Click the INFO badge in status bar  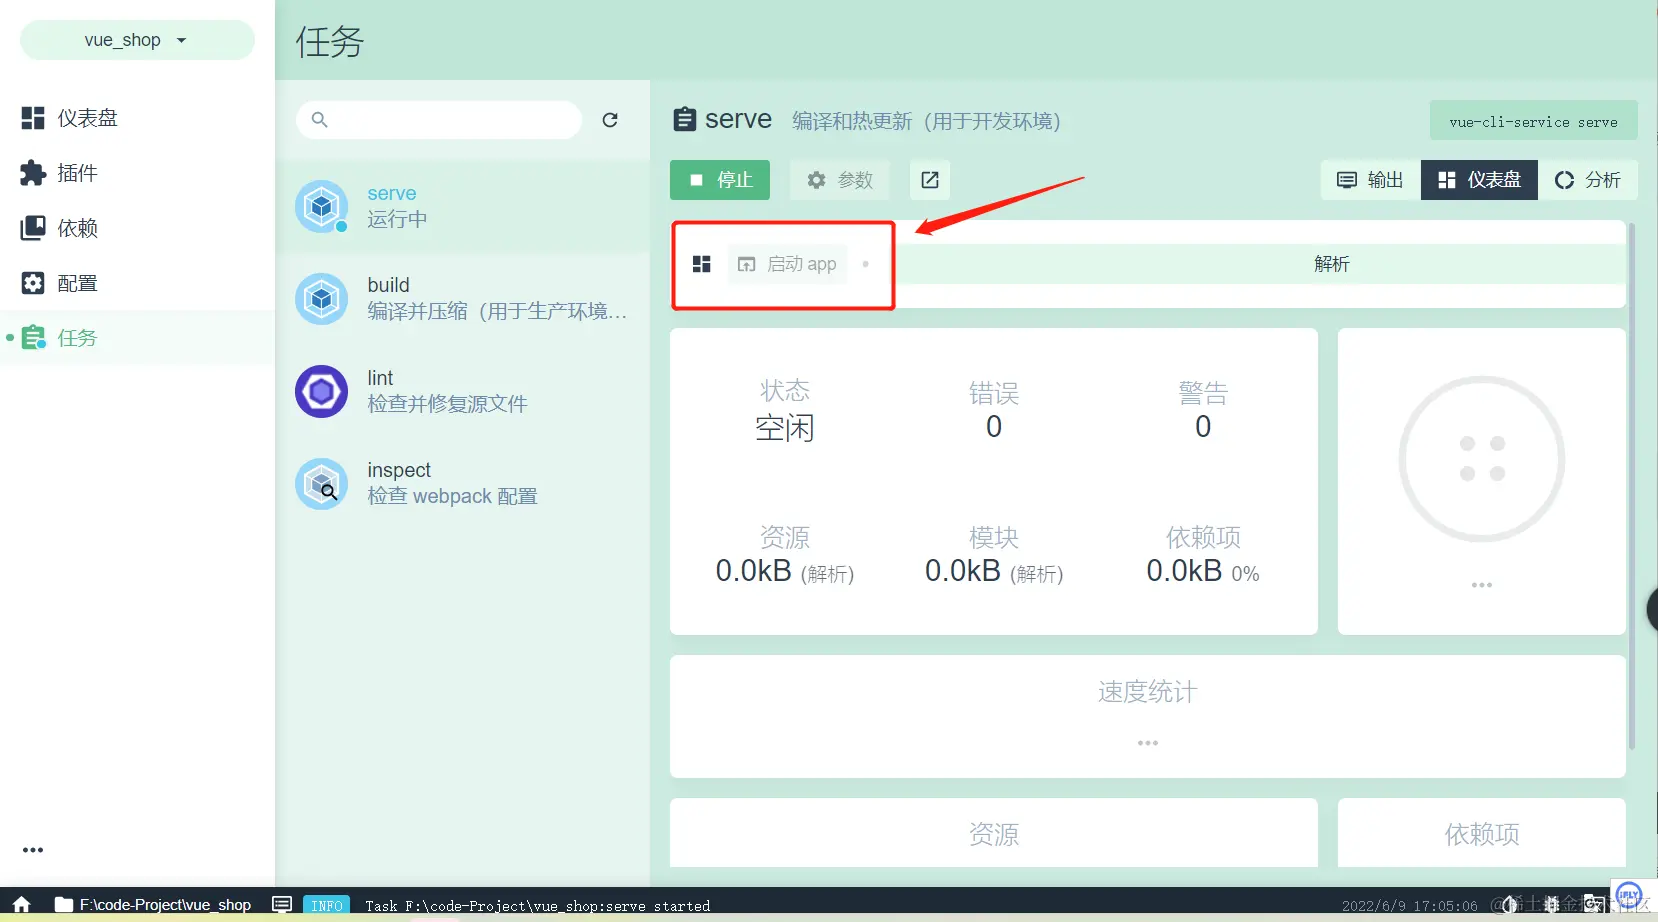tap(327, 906)
